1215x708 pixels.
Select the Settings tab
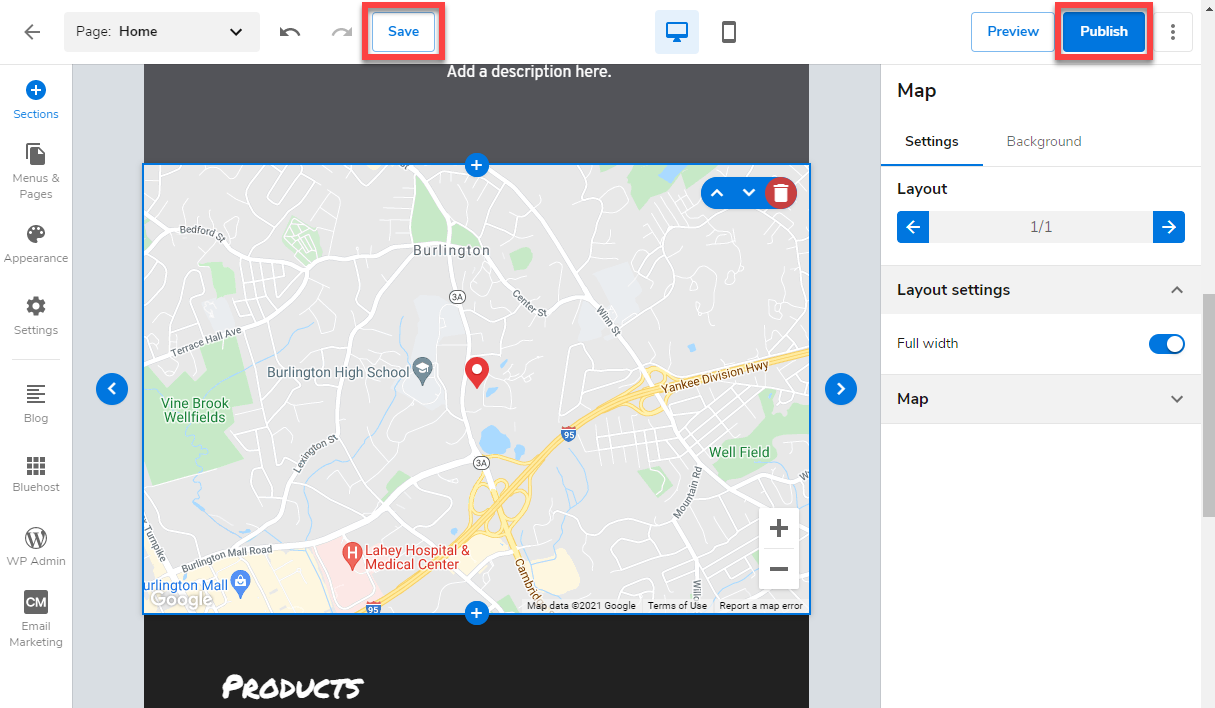[x=932, y=142]
